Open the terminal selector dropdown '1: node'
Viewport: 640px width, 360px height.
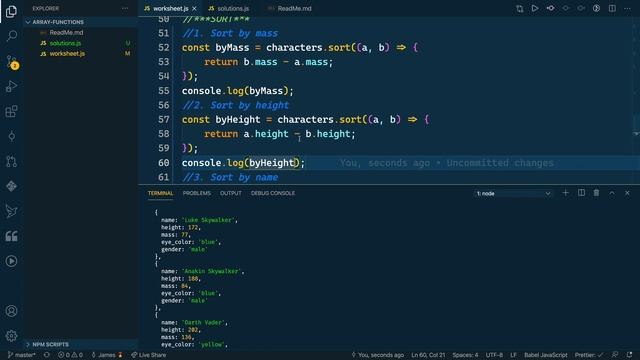coord(513,193)
